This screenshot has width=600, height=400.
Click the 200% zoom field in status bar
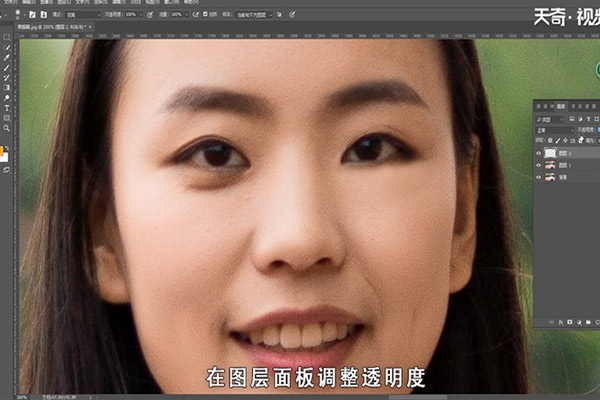click(x=22, y=397)
